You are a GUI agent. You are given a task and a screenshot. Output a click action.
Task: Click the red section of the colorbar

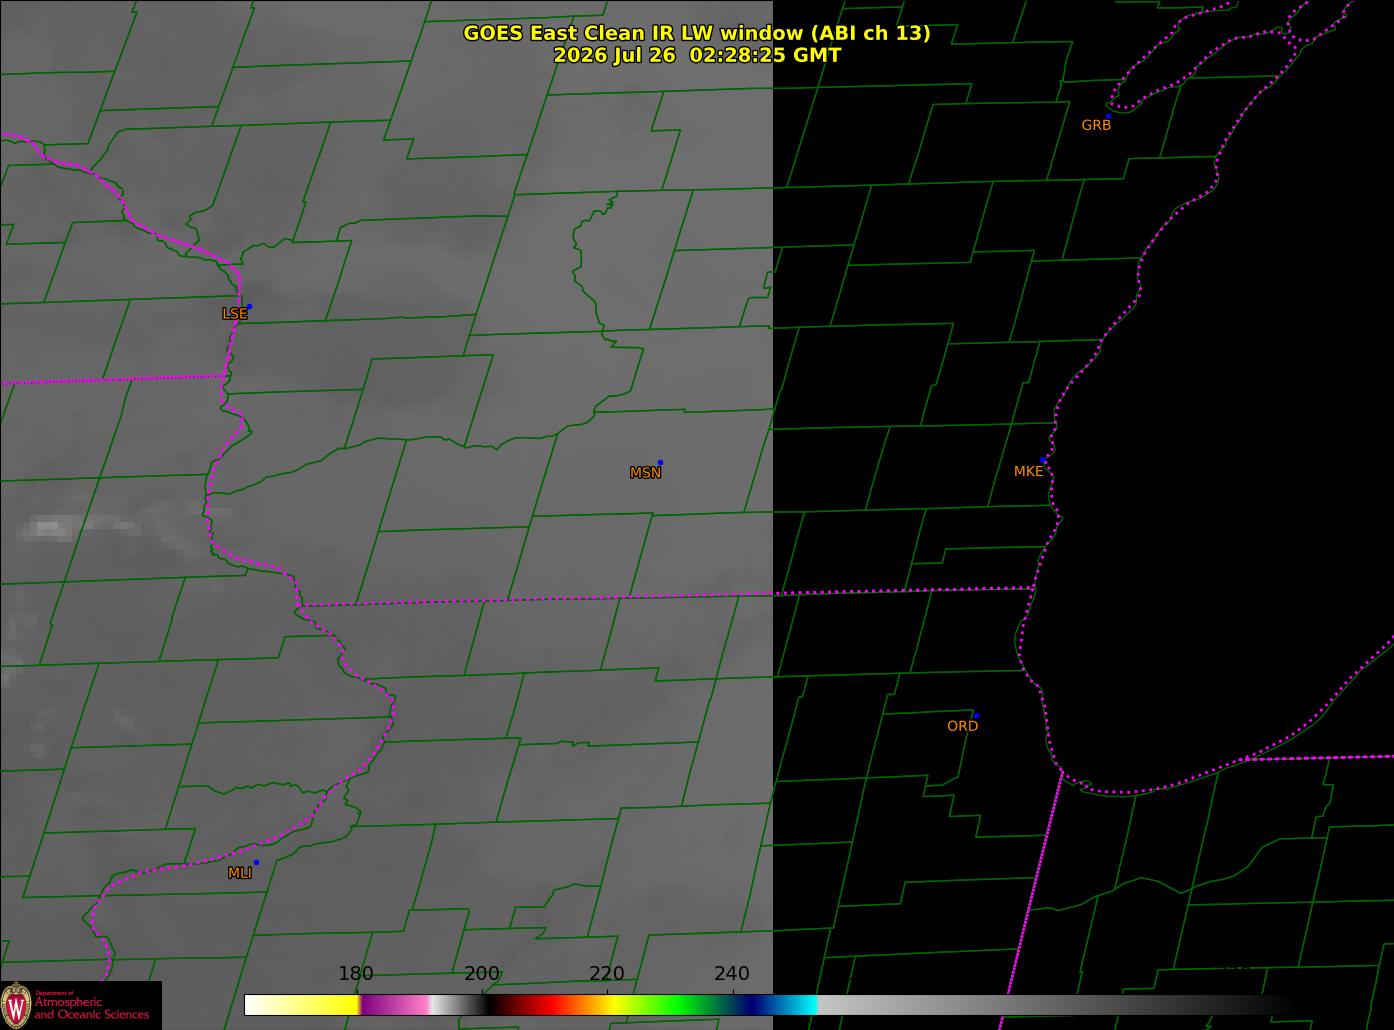pyautogui.click(x=545, y=1005)
